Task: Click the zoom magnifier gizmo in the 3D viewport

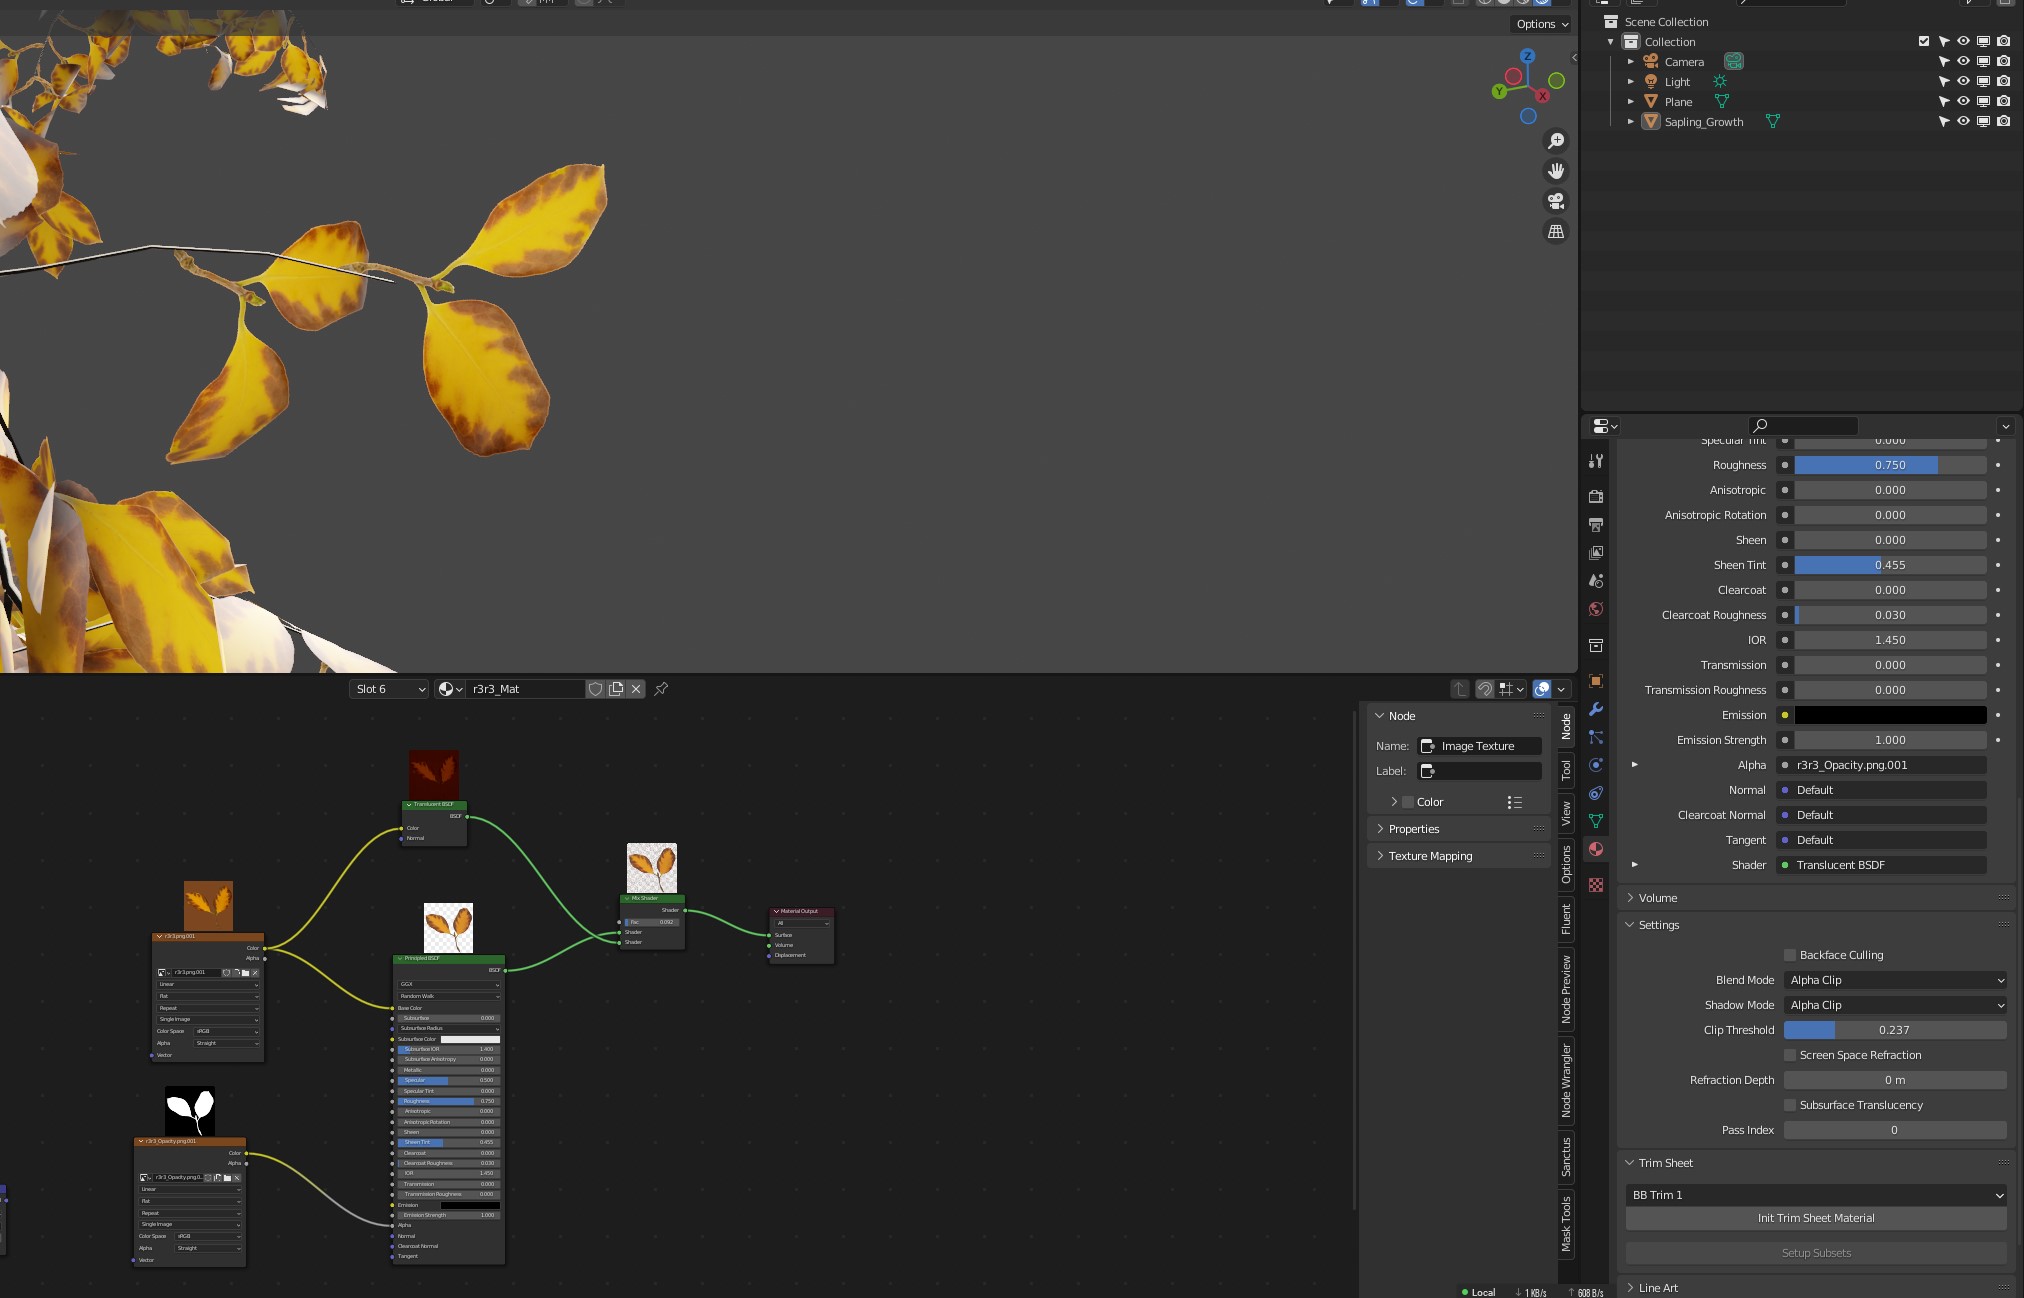Action: point(1556,140)
